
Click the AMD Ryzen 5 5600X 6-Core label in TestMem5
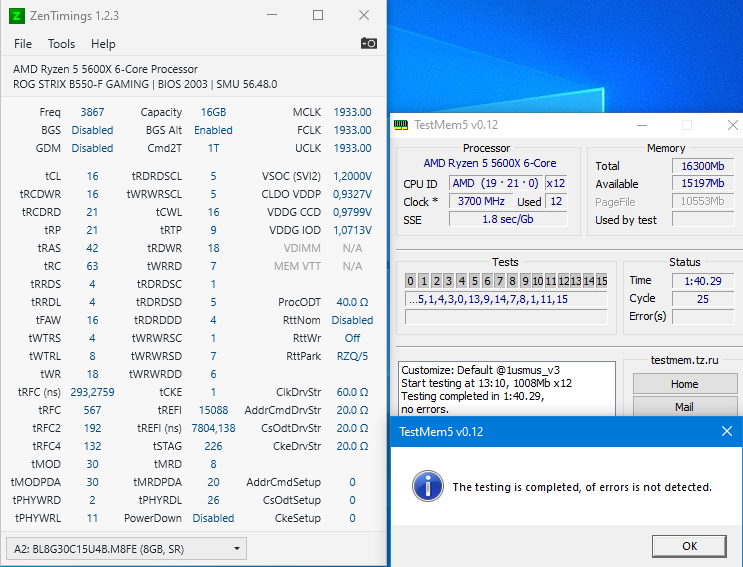(x=490, y=163)
